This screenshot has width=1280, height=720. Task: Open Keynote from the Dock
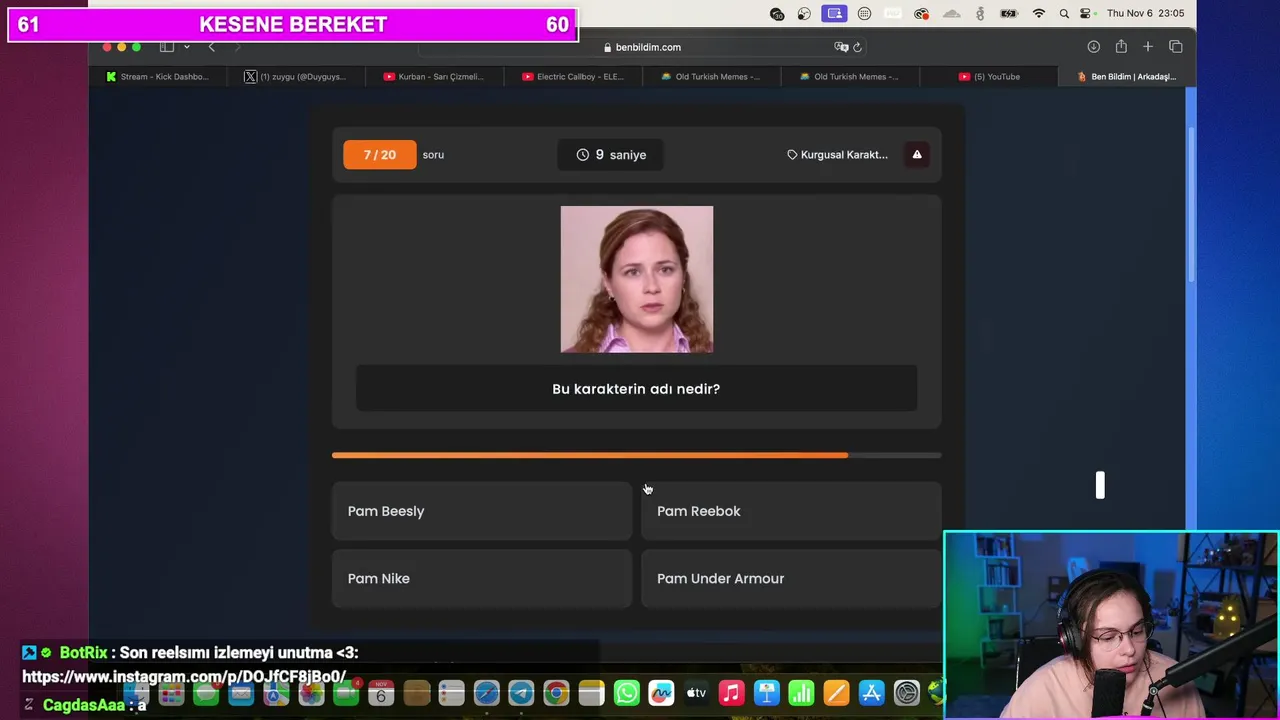(766, 693)
